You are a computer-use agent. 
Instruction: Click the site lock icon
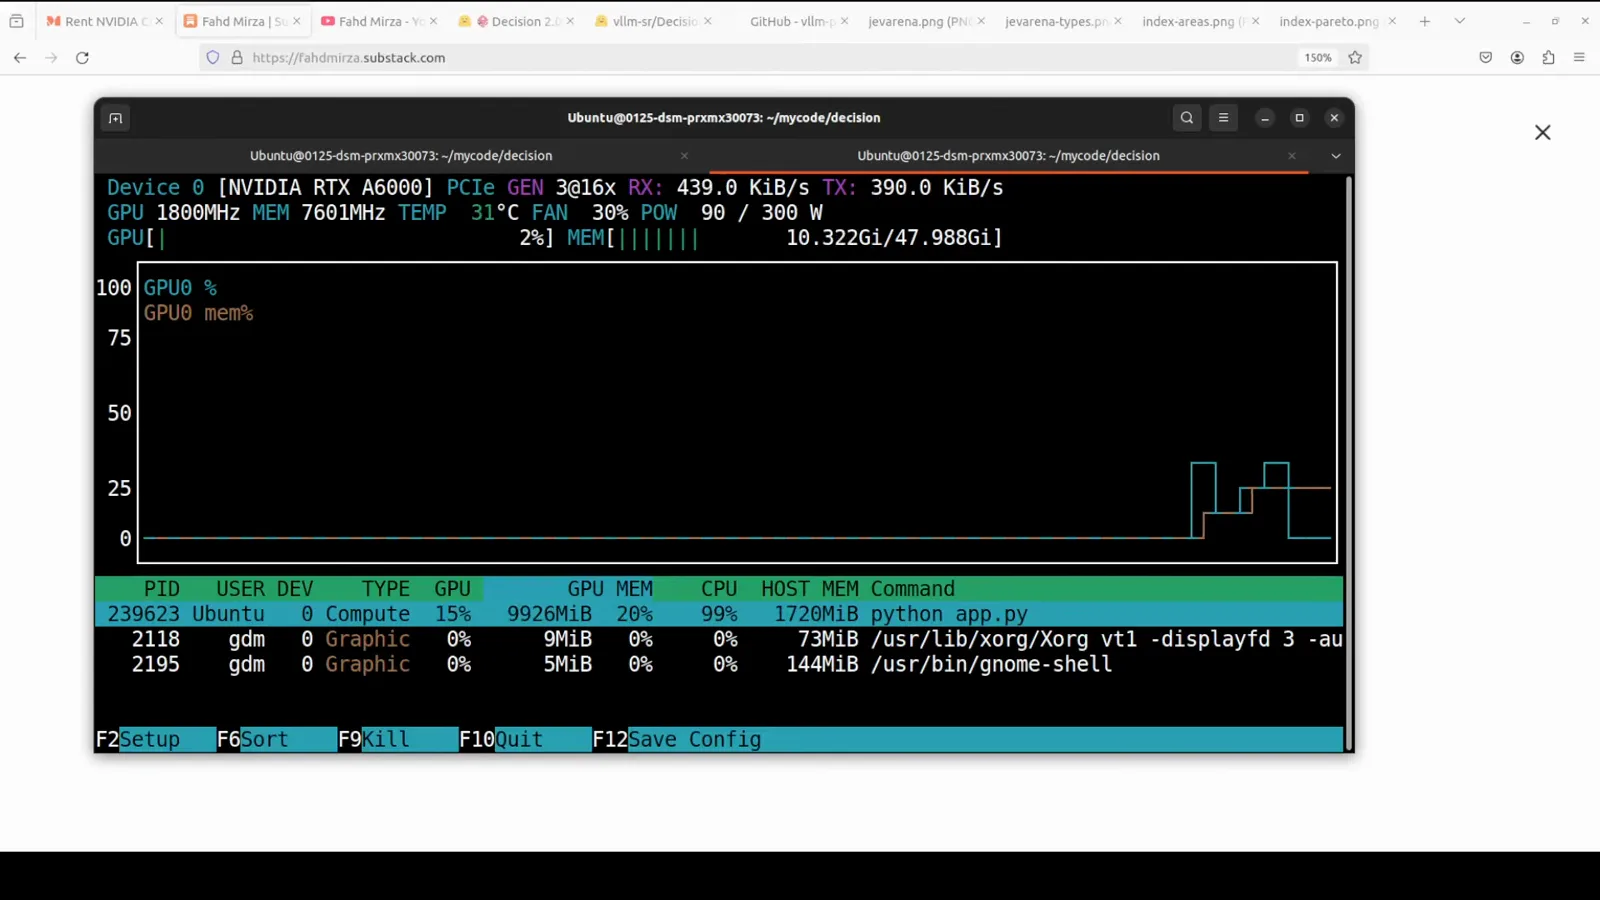click(x=237, y=58)
